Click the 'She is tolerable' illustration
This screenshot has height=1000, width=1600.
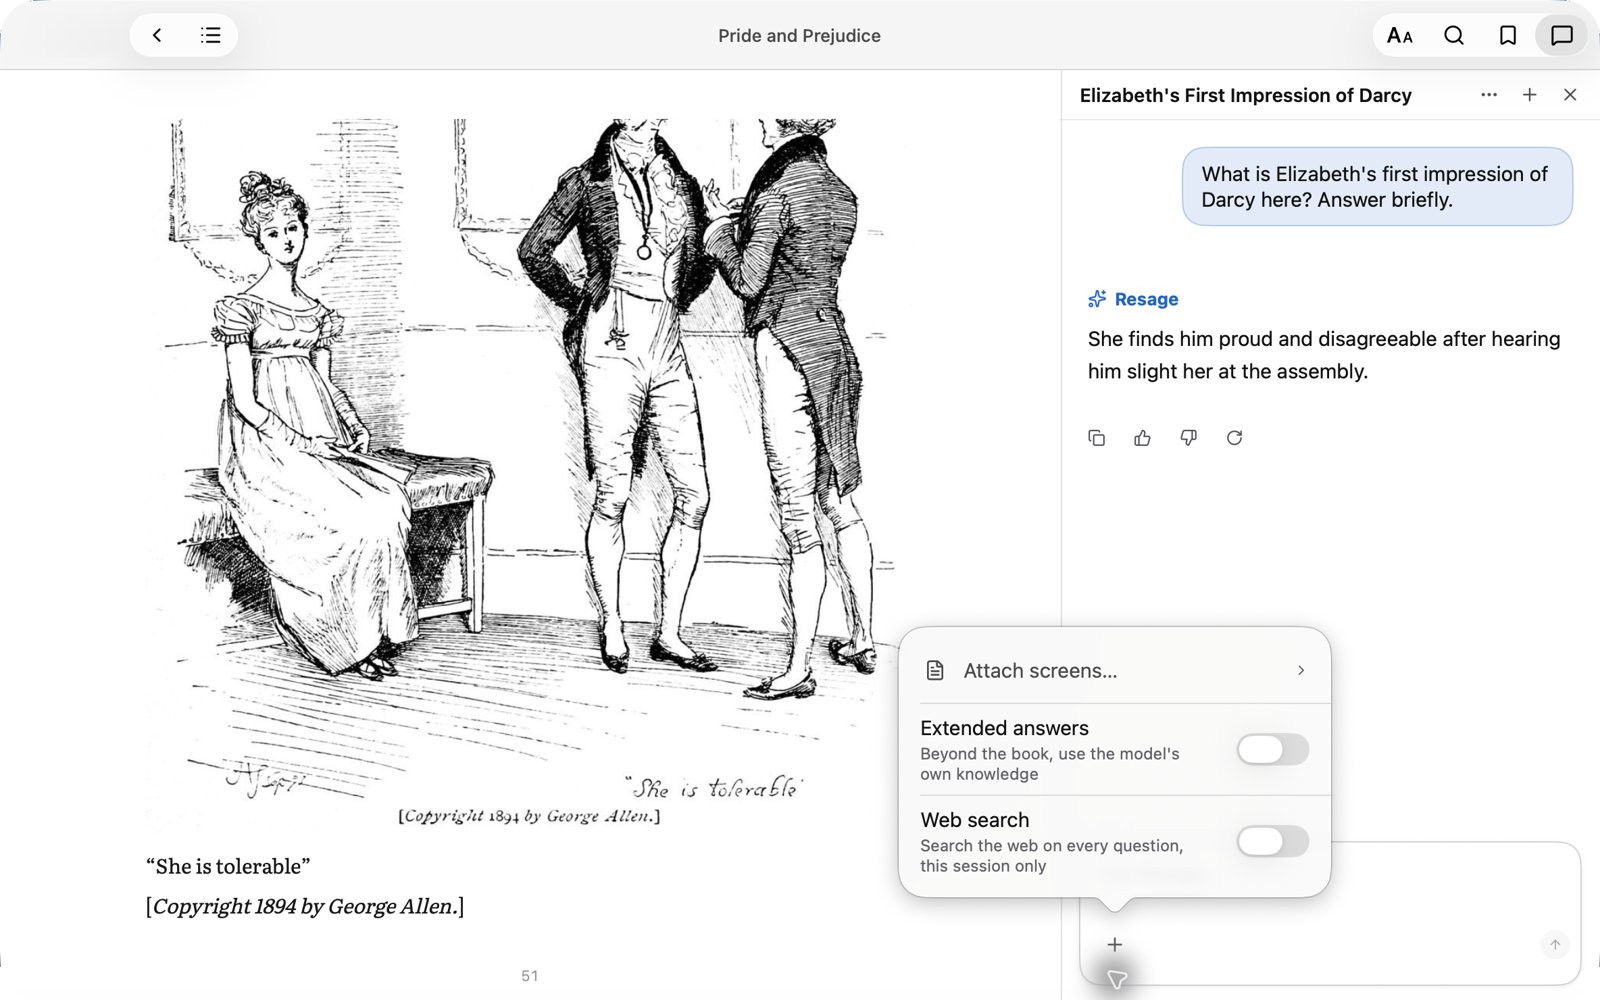523,470
